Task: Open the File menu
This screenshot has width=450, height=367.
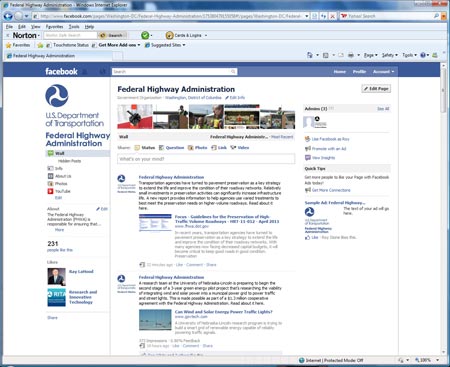Action: point(9,27)
